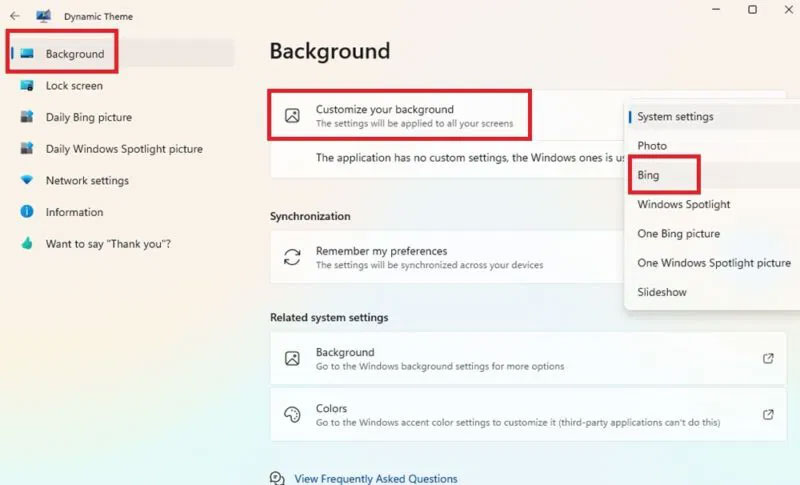
Task: Open View Frequently Asked Questions link
Action: [376, 478]
